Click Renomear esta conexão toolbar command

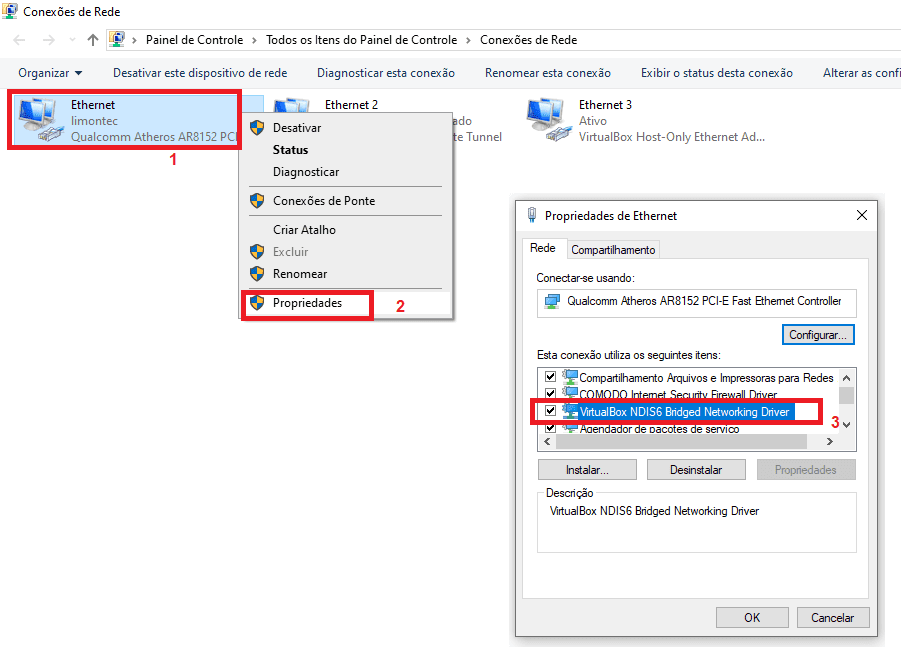(x=548, y=73)
